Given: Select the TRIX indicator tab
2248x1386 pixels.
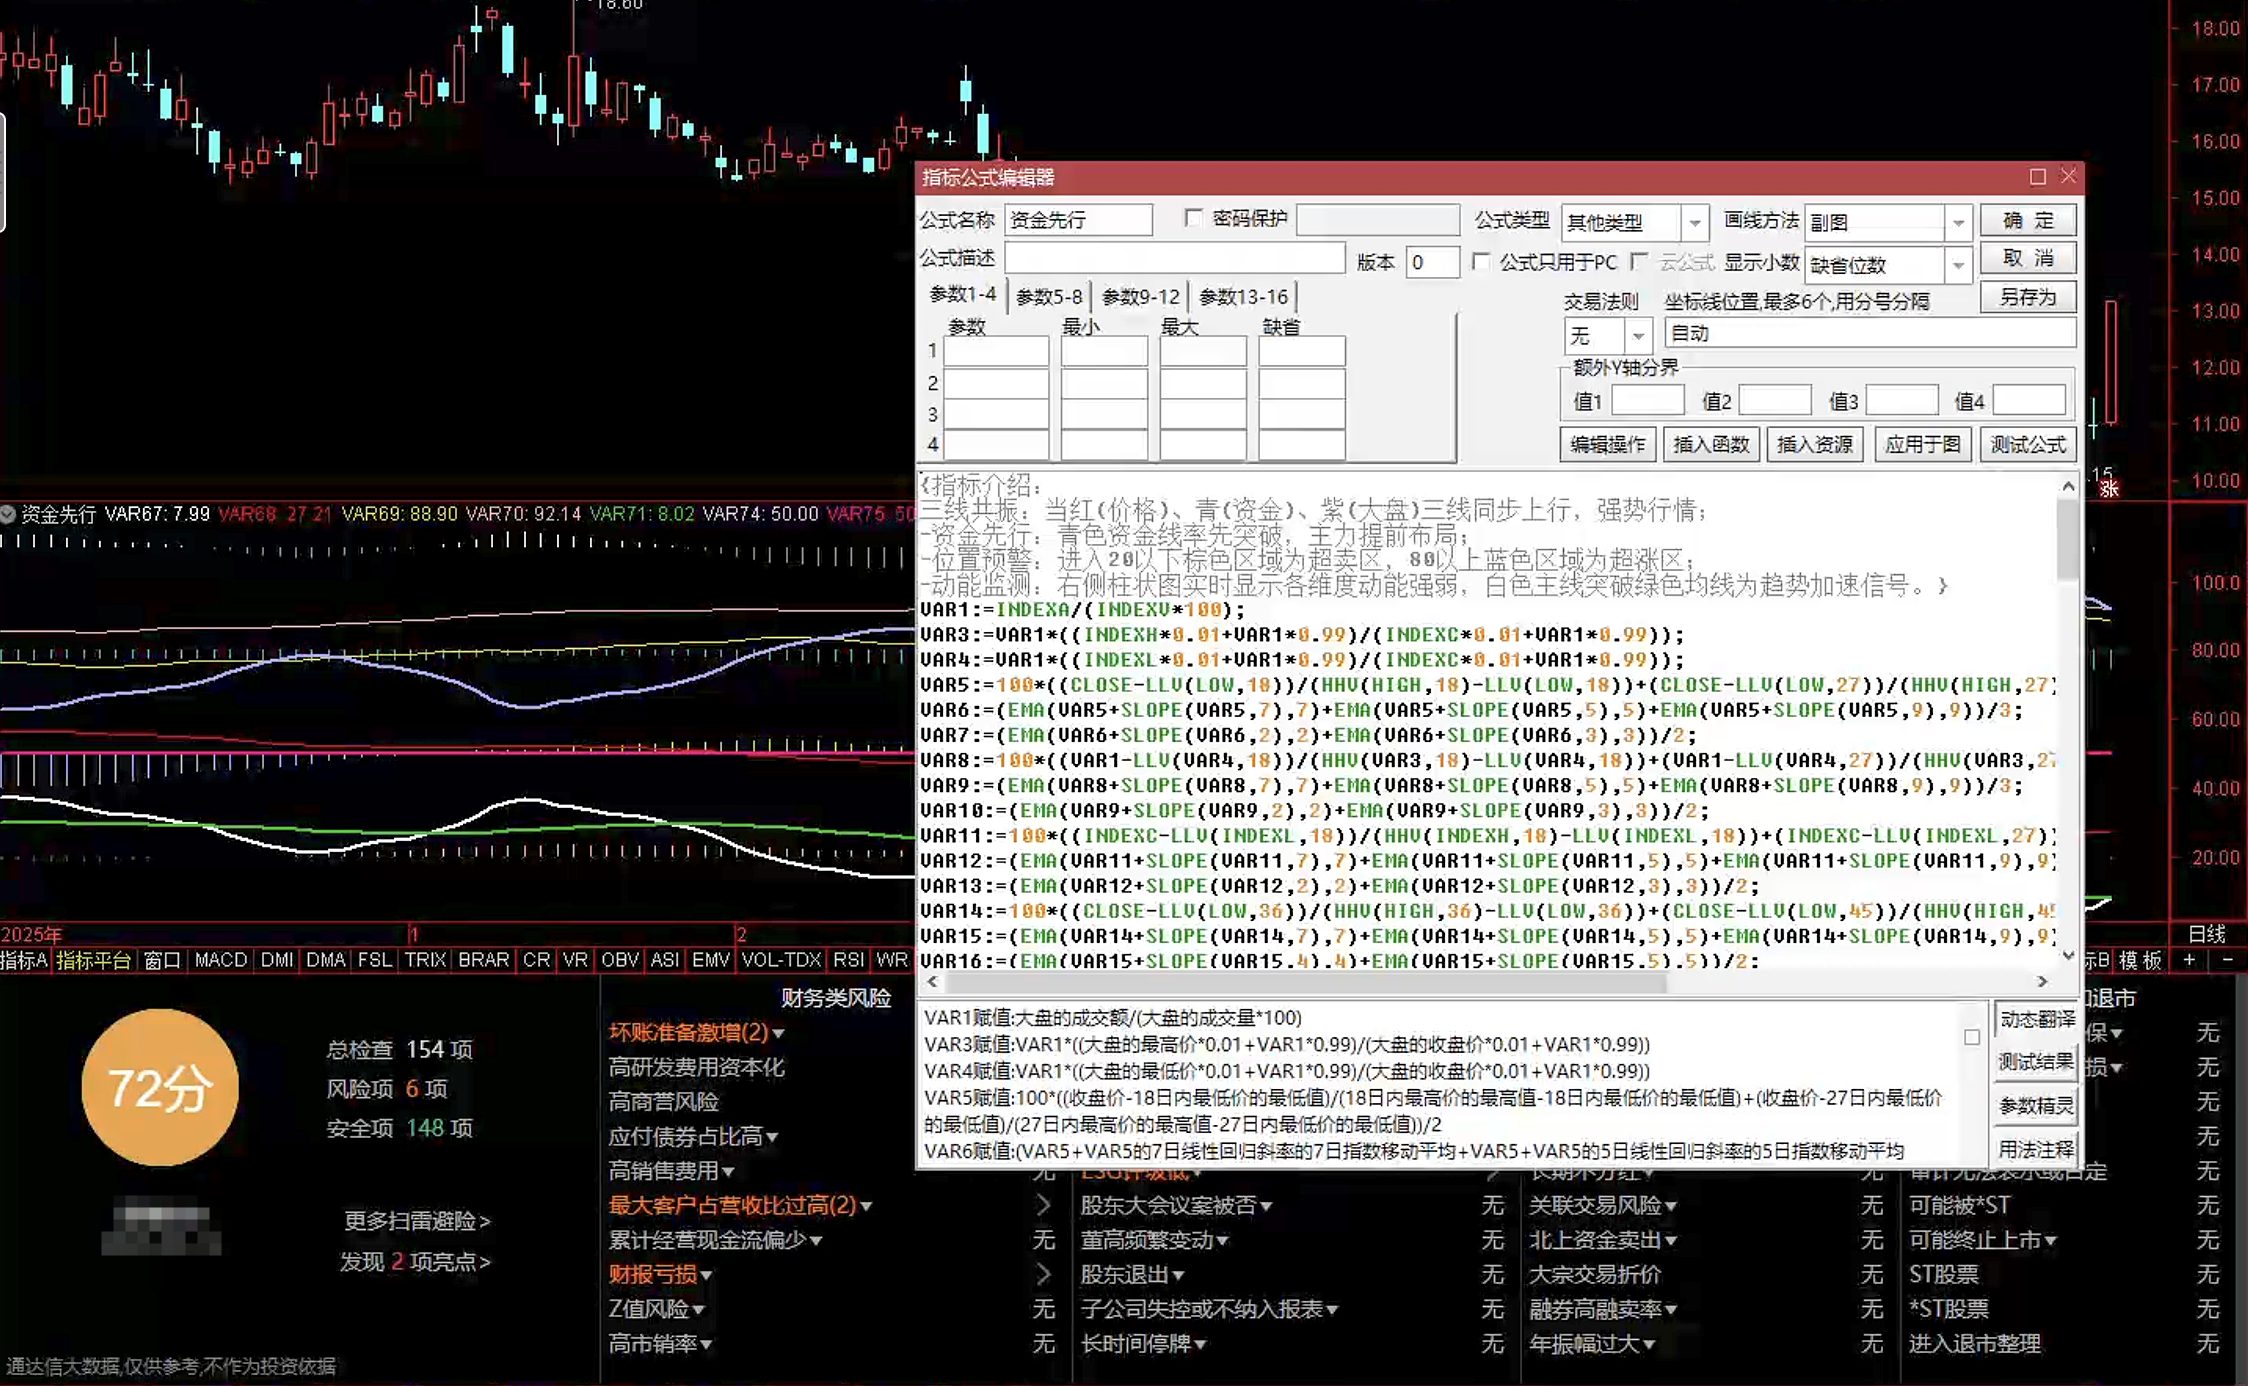Looking at the screenshot, I should pos(425,960).
